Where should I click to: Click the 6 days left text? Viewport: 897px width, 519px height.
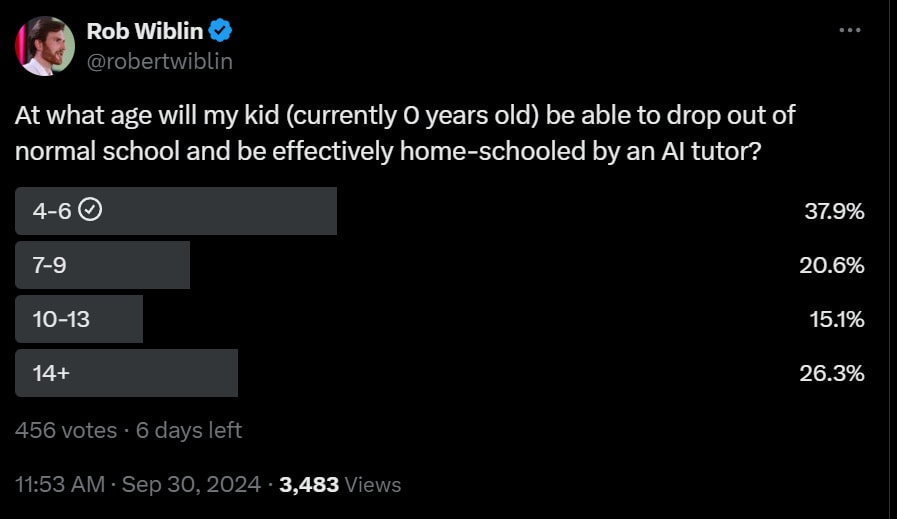[x=189, y=430]
